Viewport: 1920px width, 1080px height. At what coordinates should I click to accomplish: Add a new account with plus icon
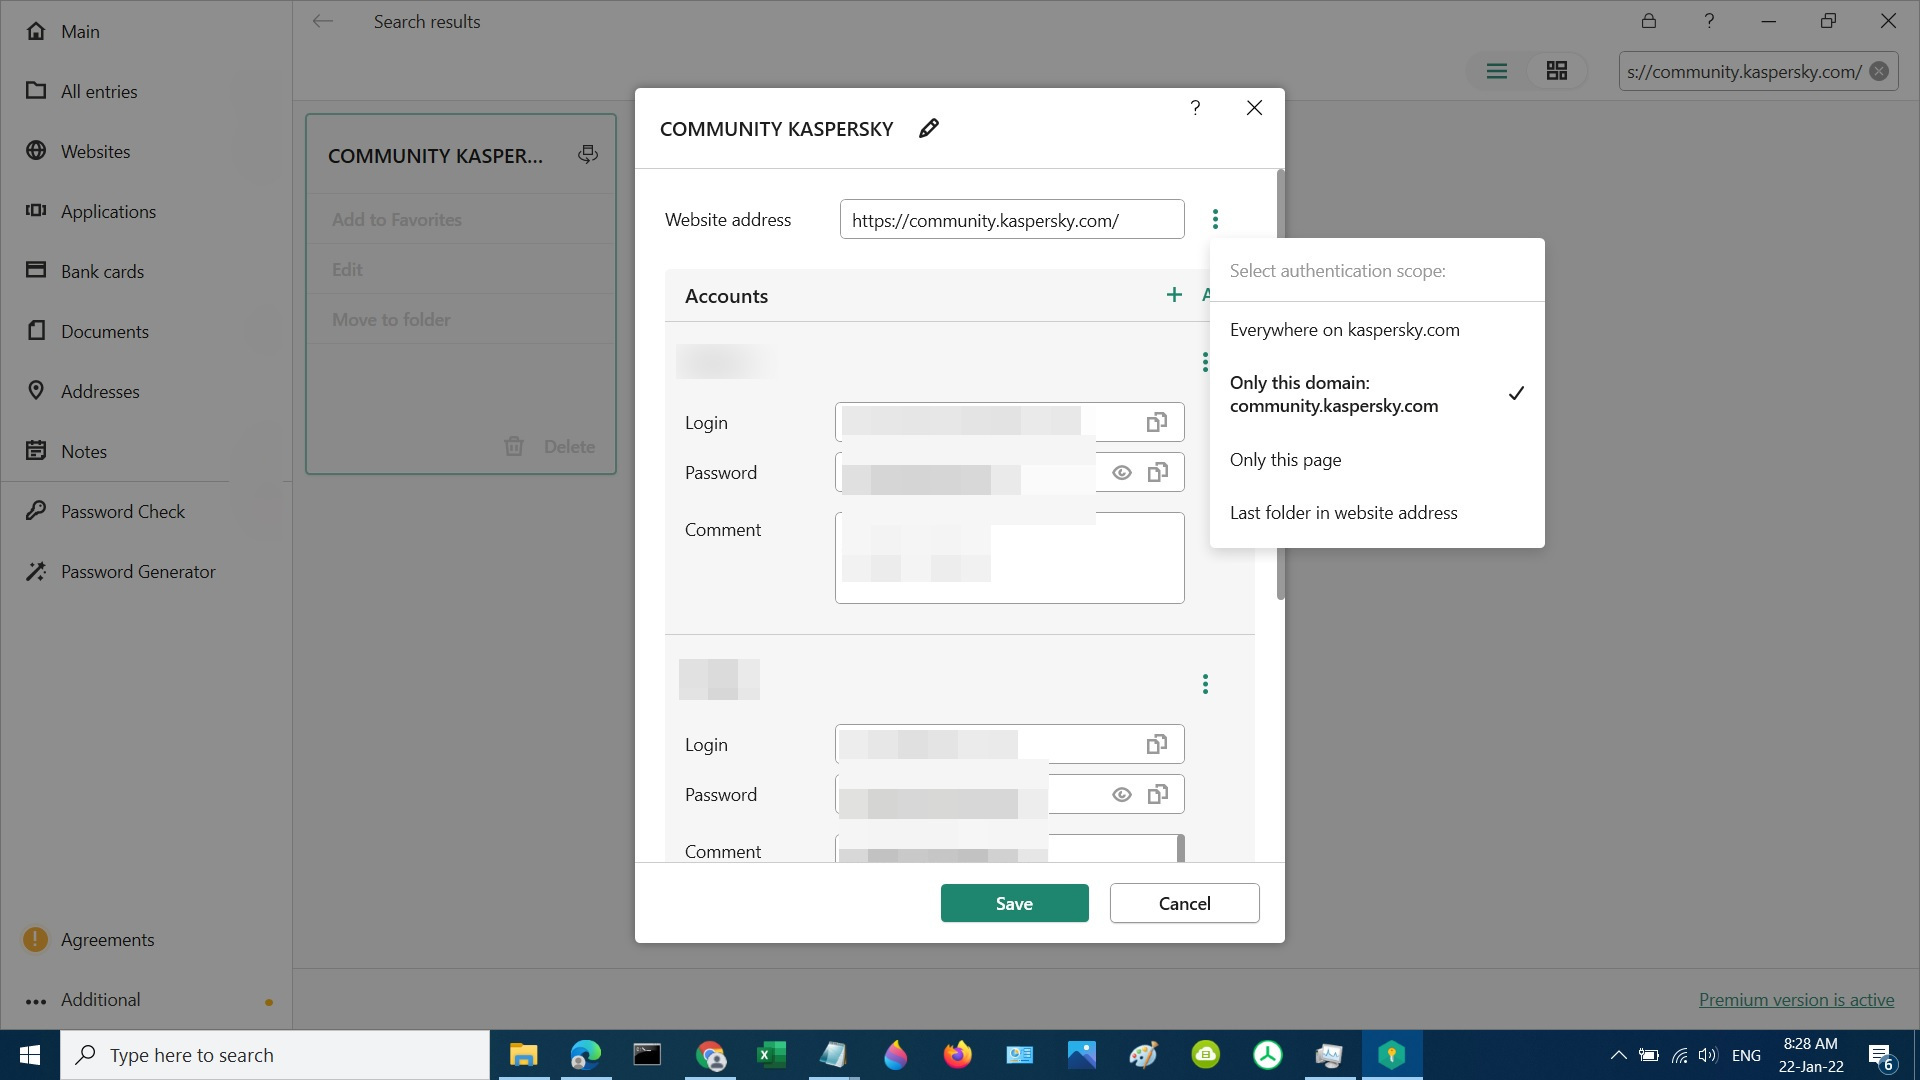pyautogui.click(x=1174, y=294)
